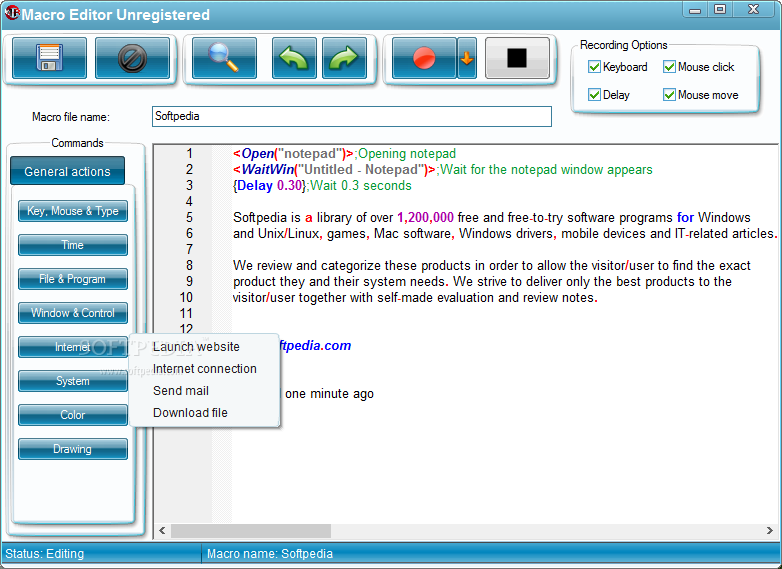The width and height of the screenshot is (782, 569).
Task: Click 'one minute ago' text in editor
Action: 329,393
